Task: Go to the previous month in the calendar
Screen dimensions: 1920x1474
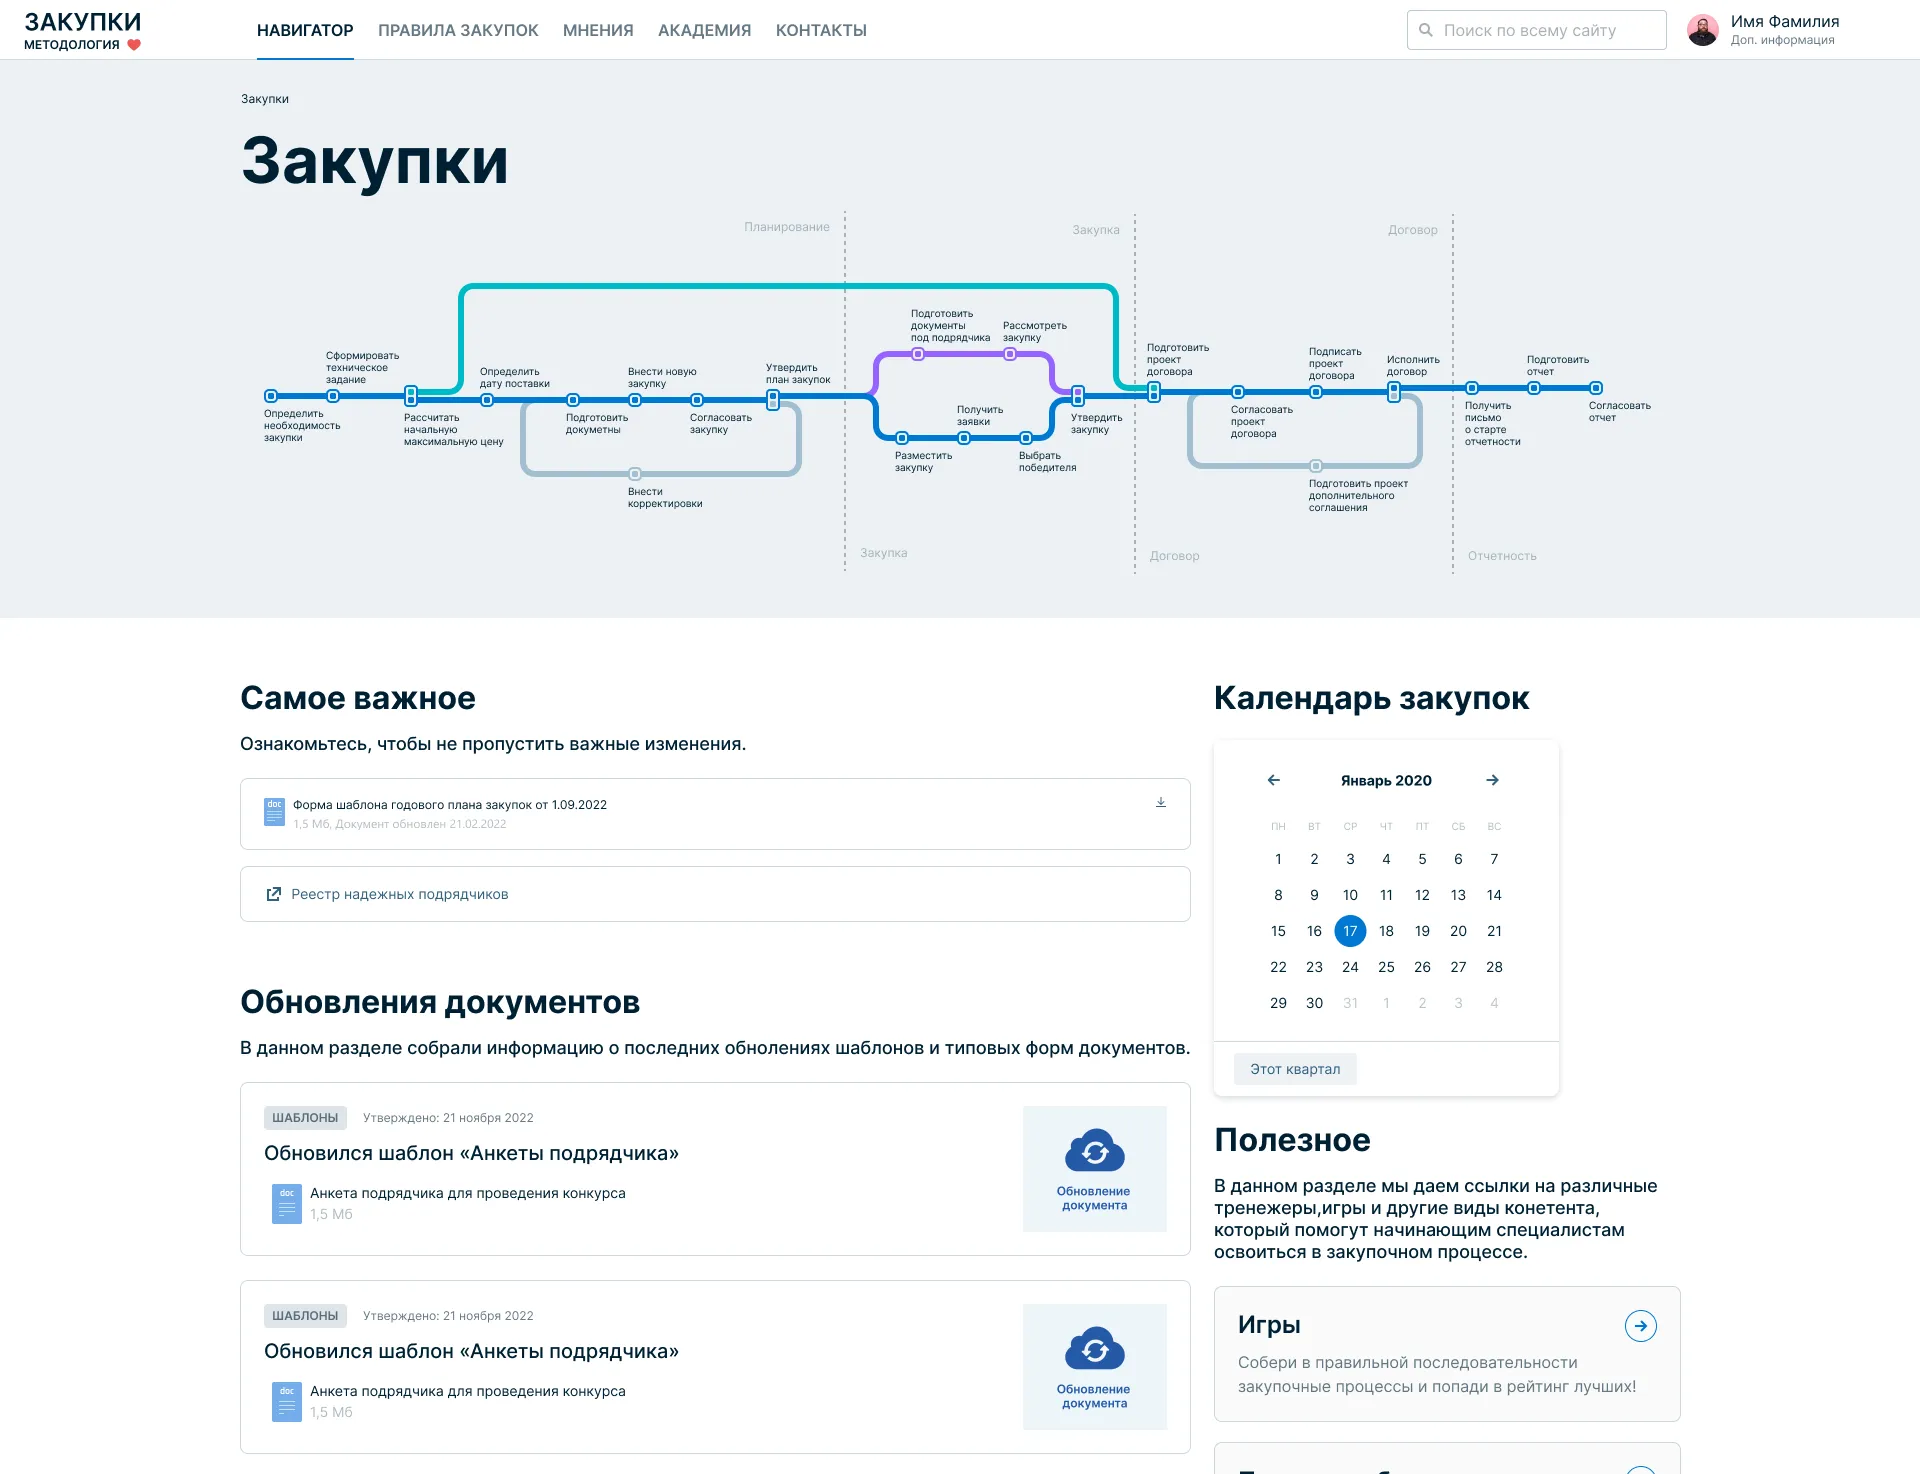Action: point(1274,780)
